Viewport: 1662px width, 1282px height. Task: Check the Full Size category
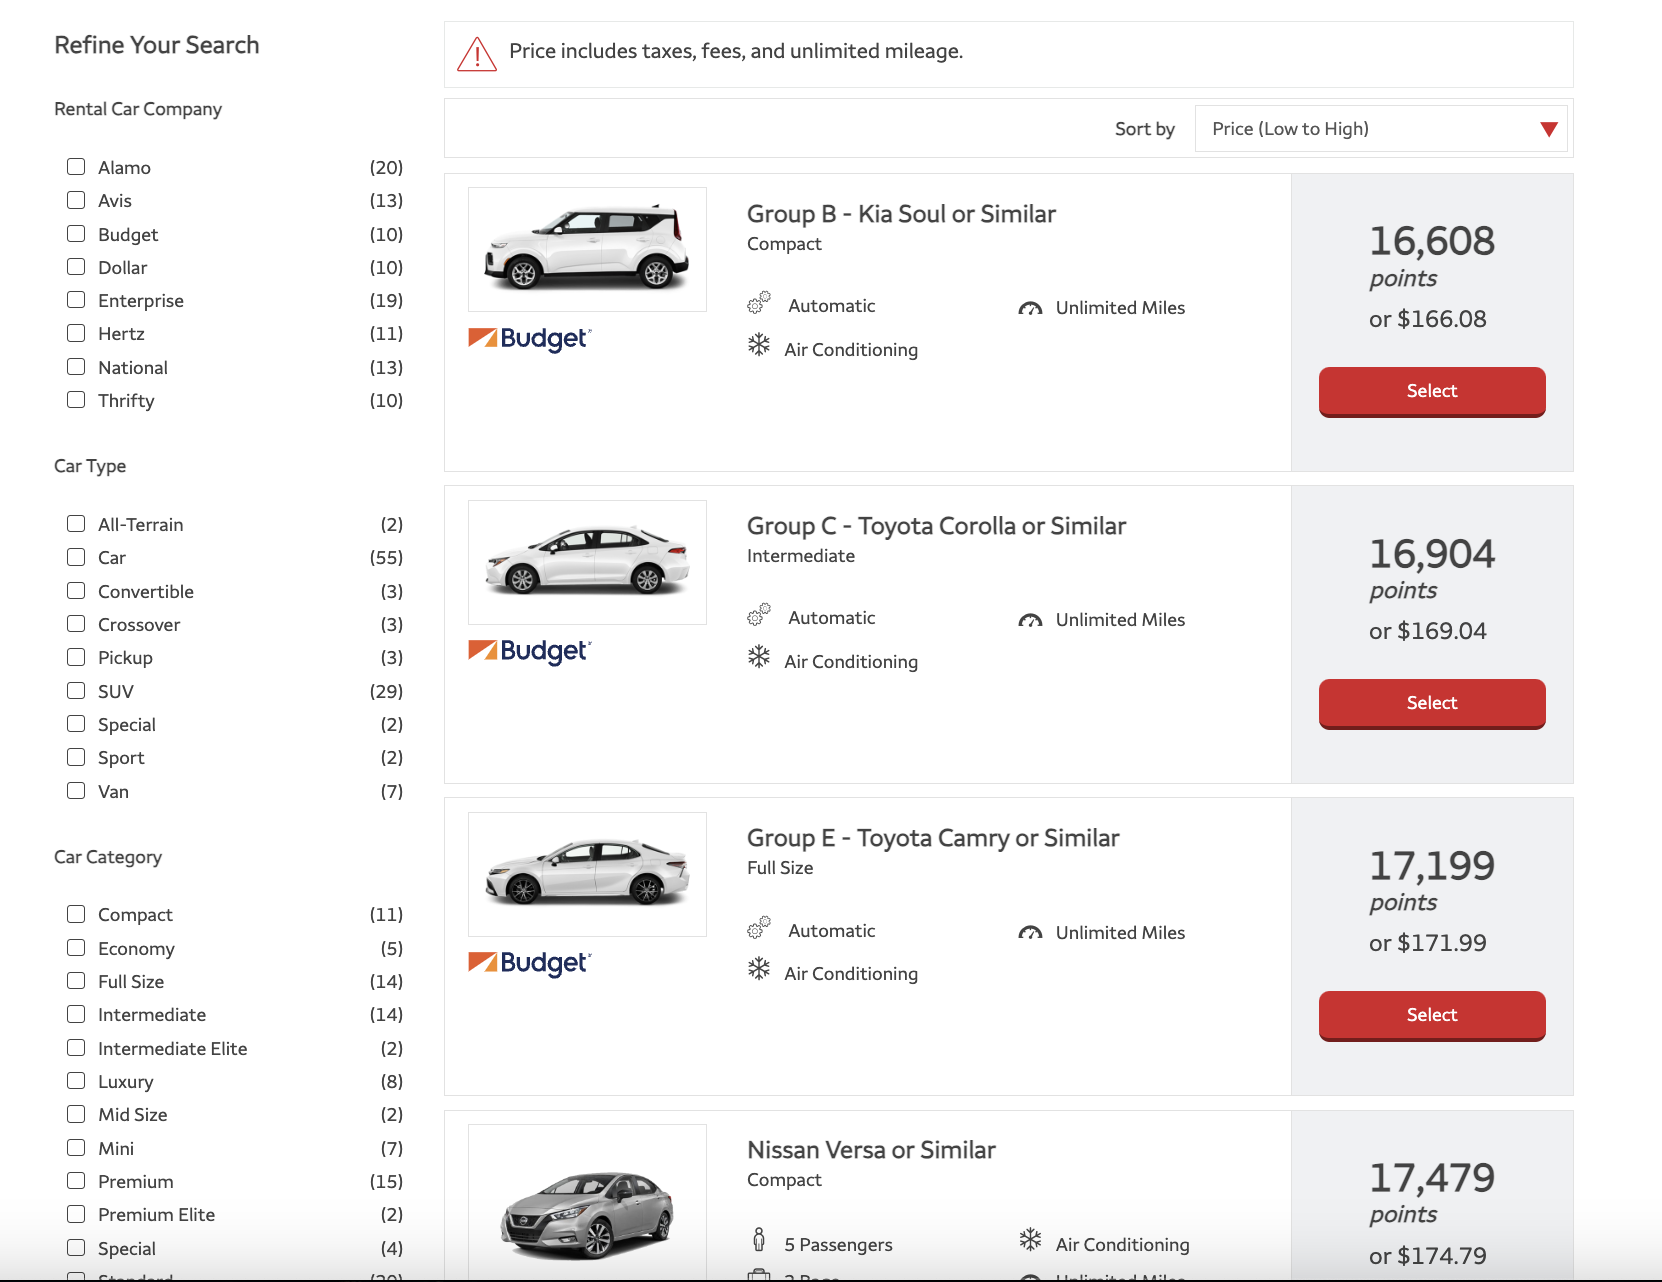[76, 981]
